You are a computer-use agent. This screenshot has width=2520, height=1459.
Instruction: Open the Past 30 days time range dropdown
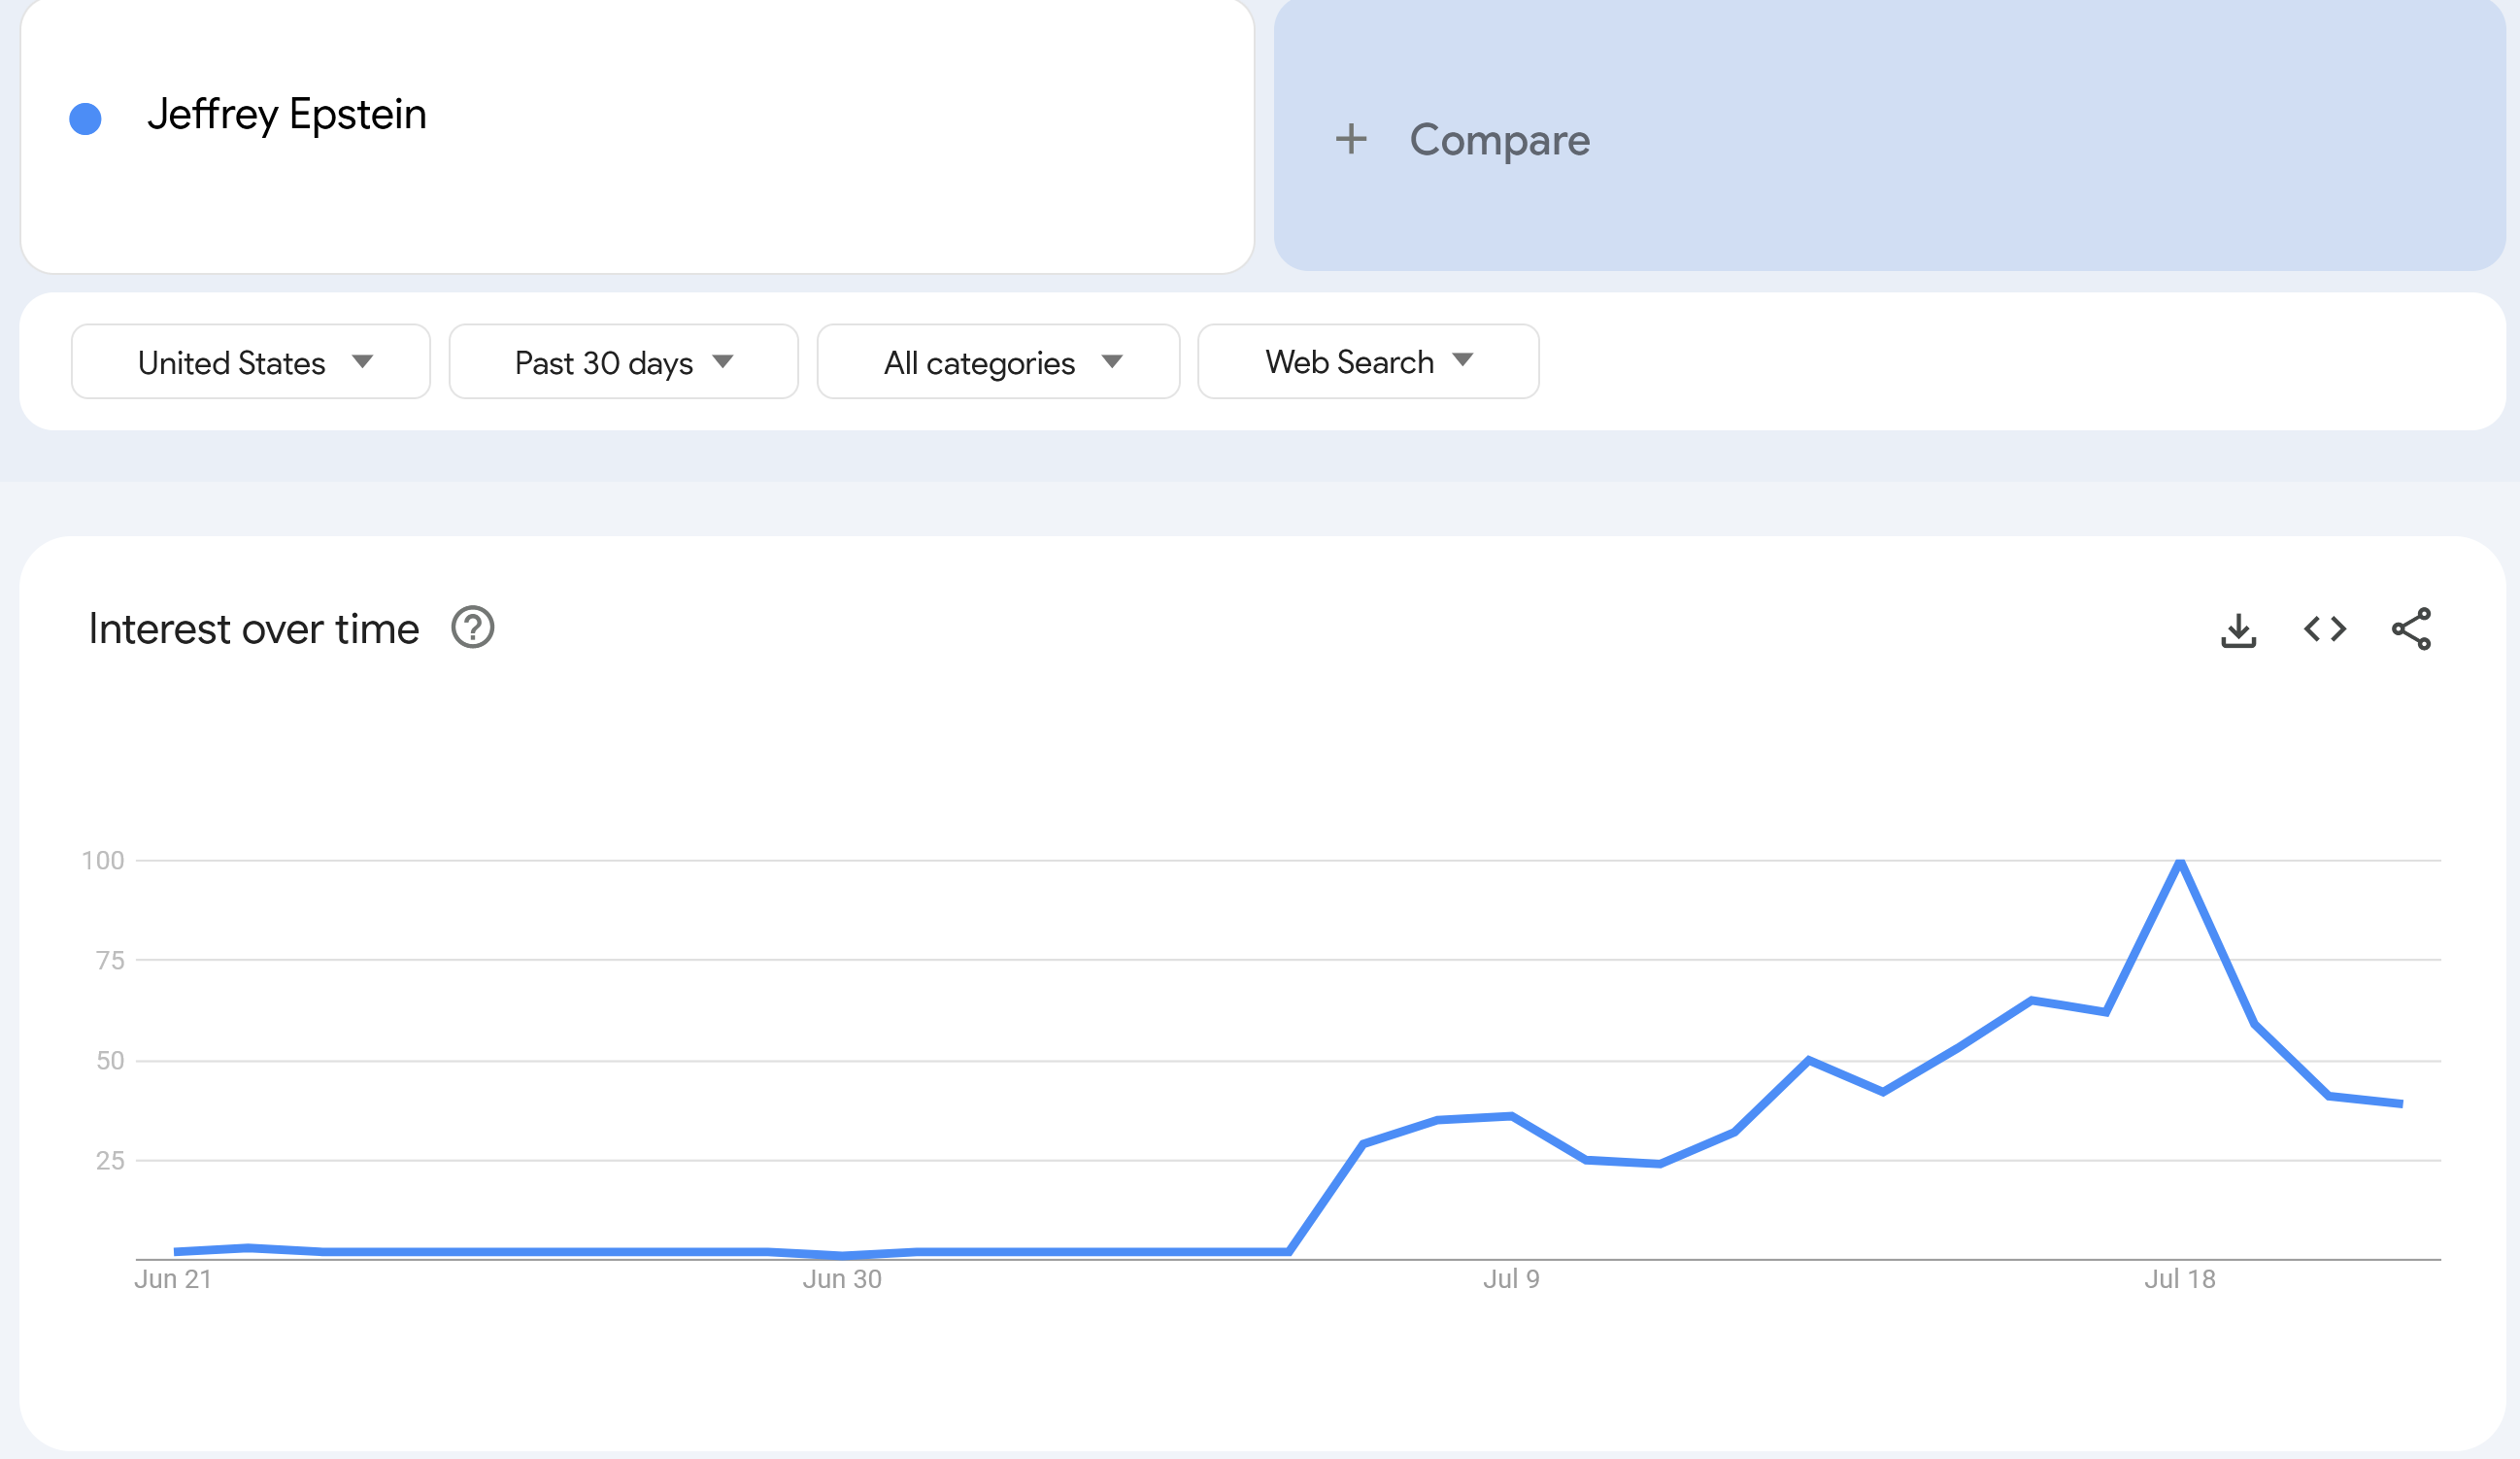pyautogui.click(x=624, y=362)
